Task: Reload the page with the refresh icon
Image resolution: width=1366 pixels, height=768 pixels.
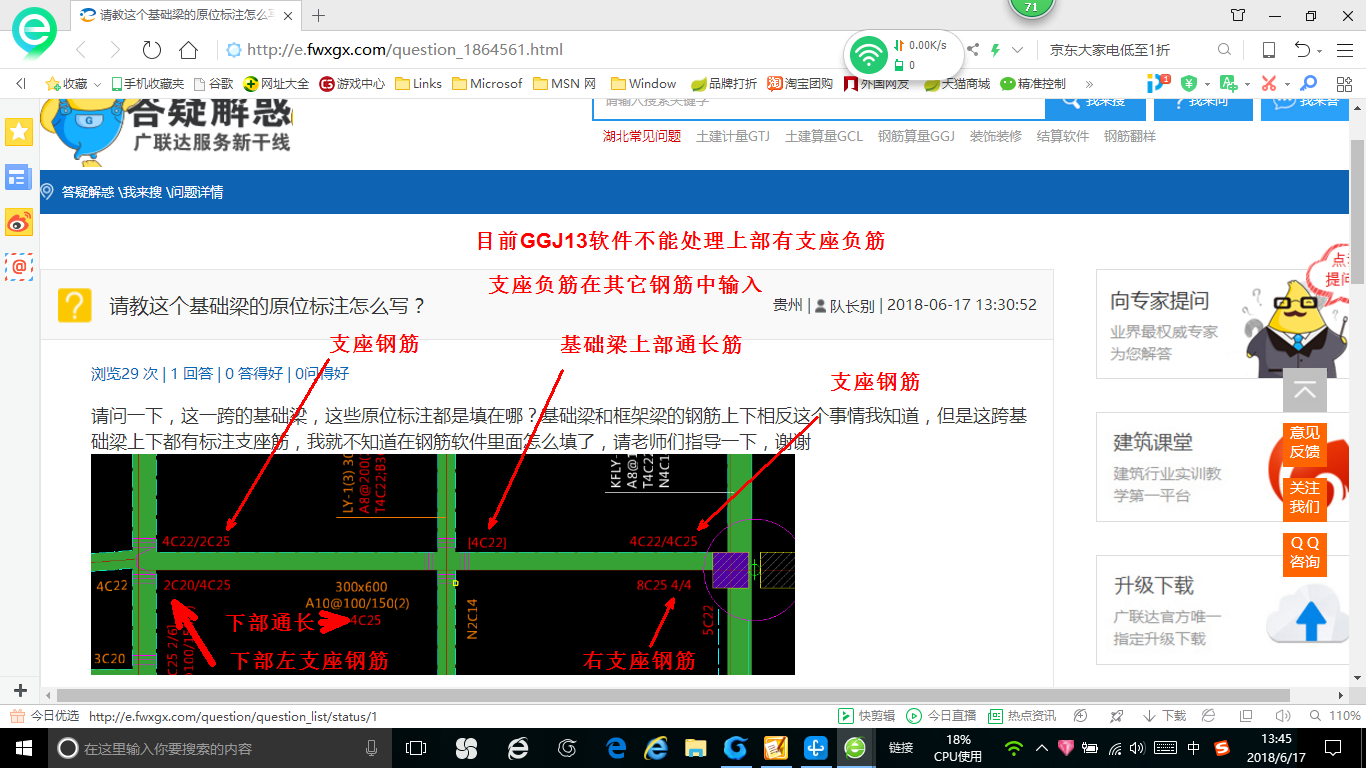Action: point(152,50)
